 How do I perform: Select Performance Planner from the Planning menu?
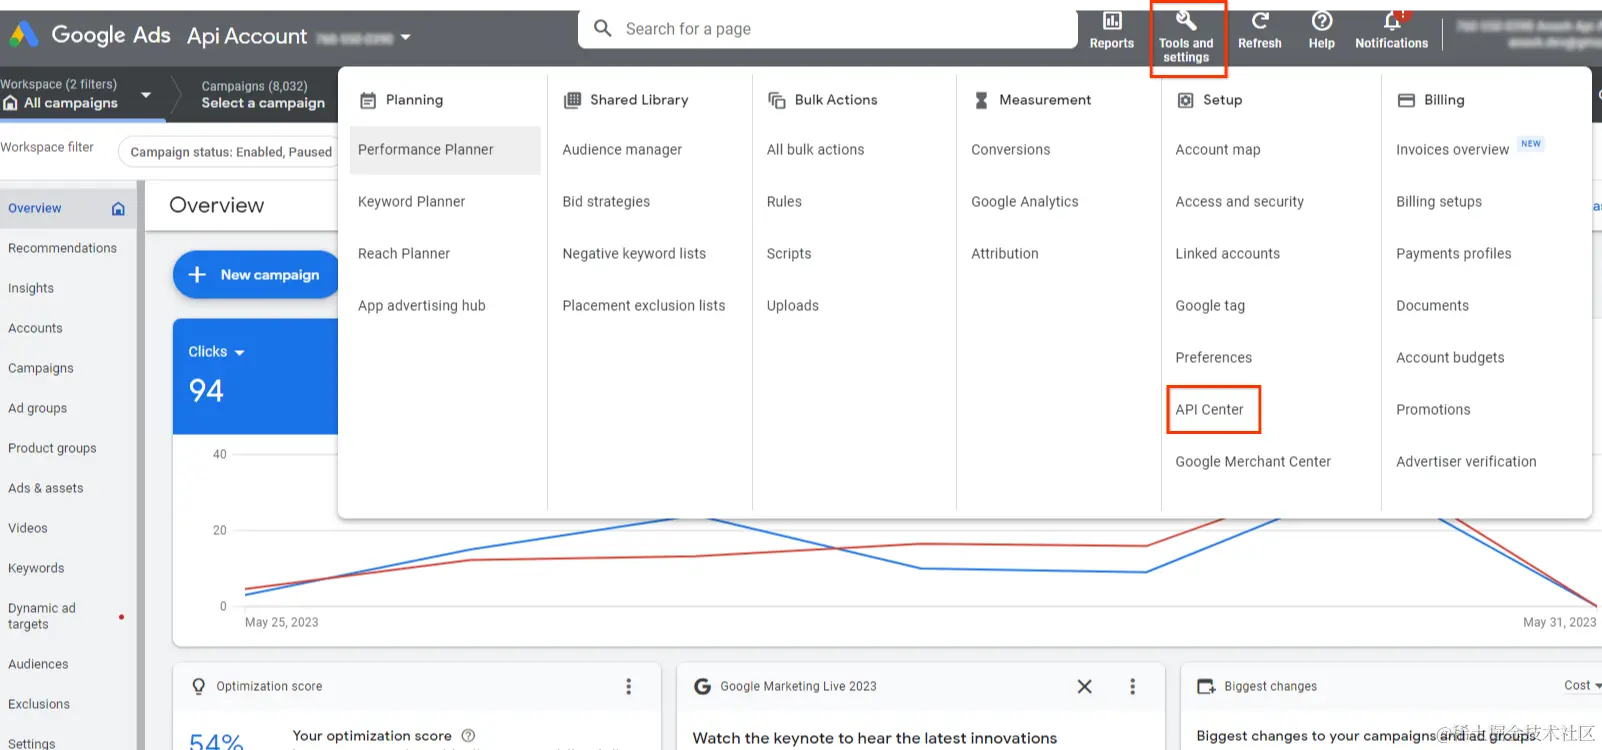pos(445,150)
